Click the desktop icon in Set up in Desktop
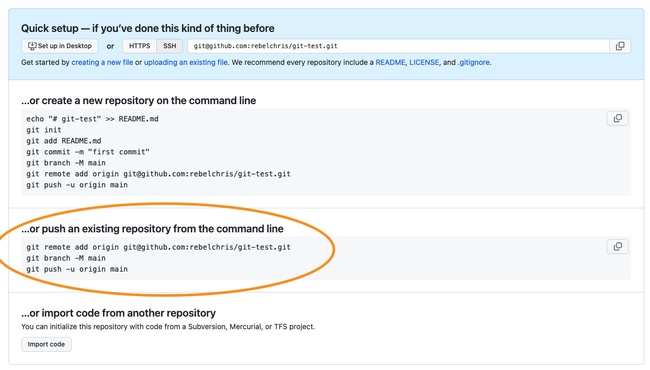This screenshot has height=370, width=650. tap(32, 46)
